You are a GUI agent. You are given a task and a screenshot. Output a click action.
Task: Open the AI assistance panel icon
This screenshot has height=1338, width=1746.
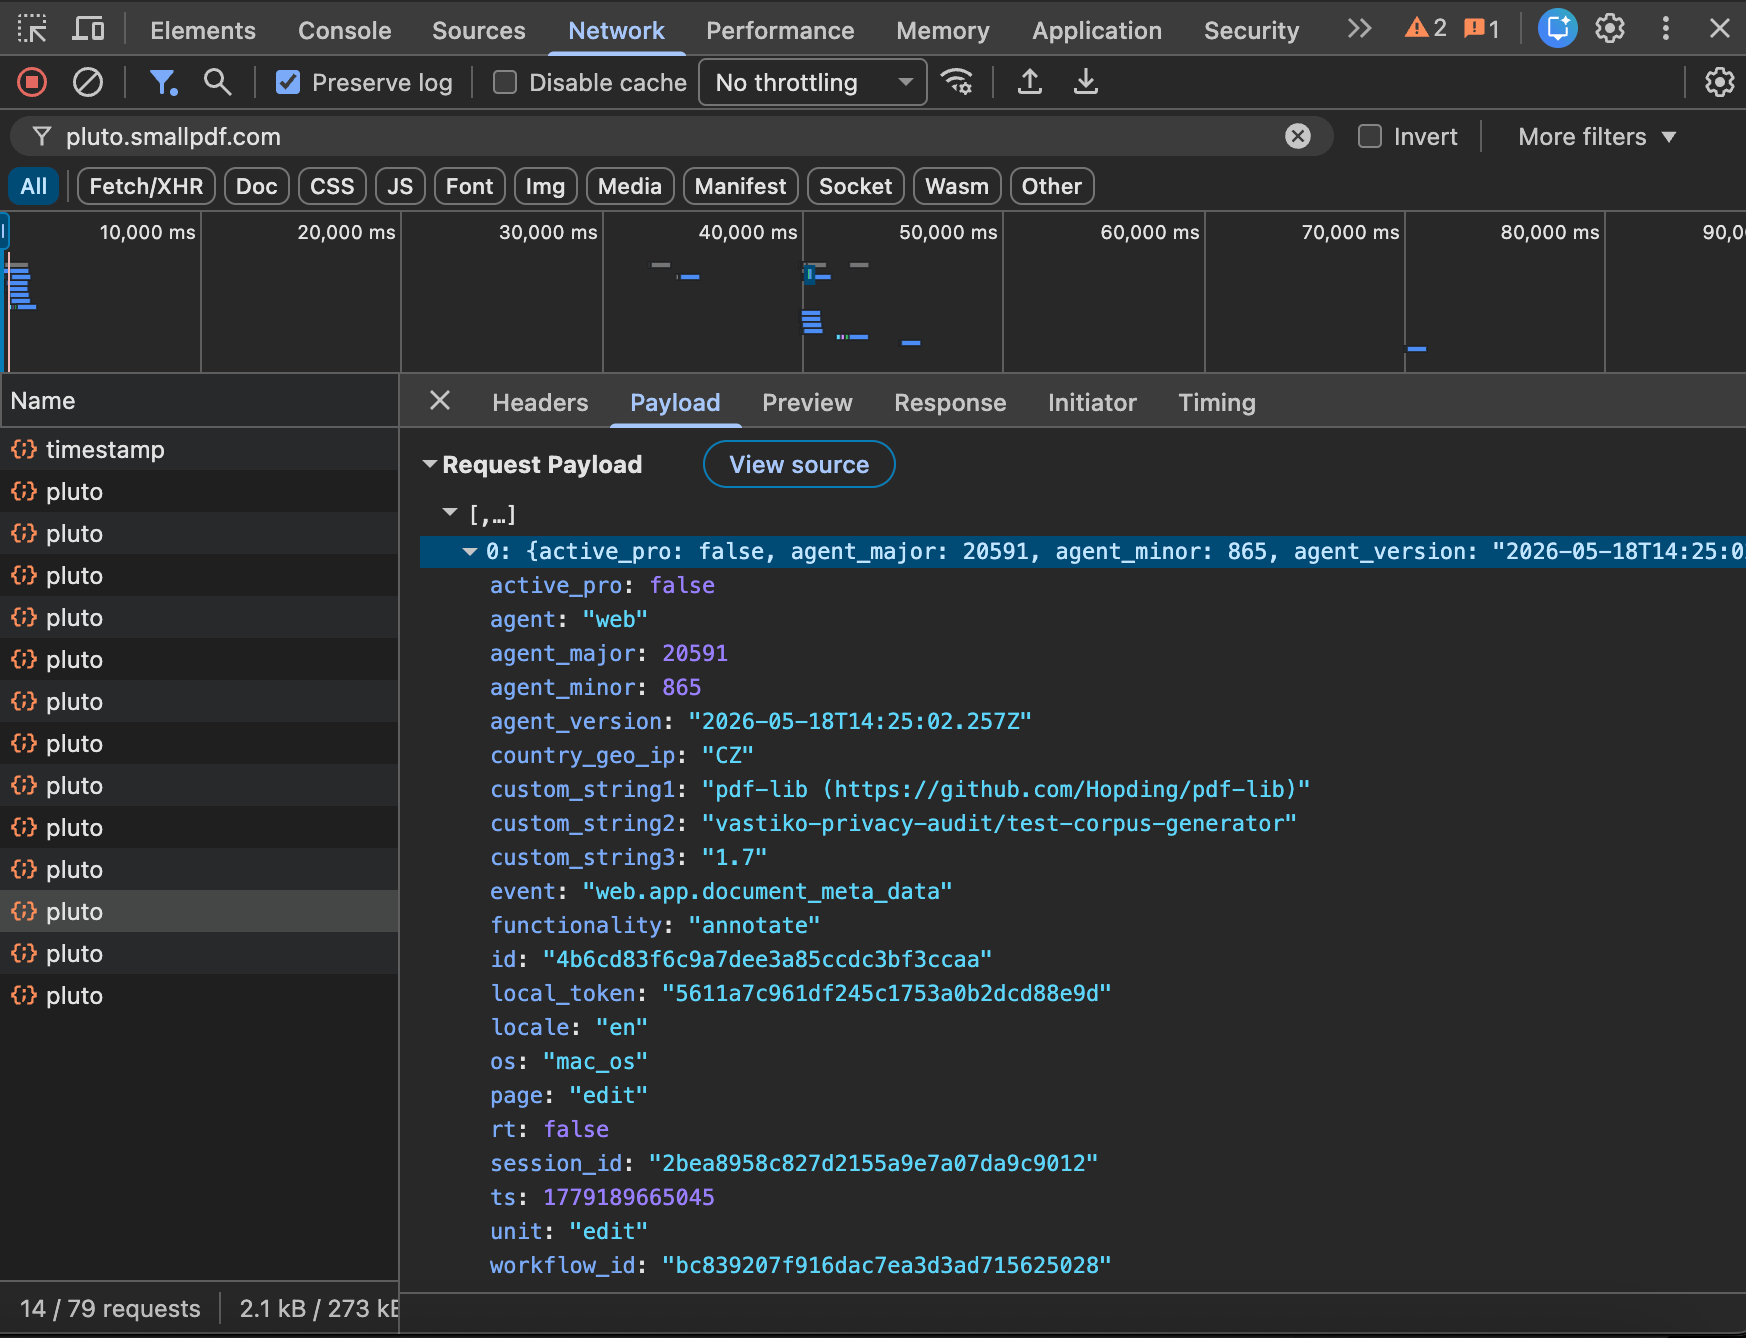pyautogui.click(x=1557, y=29)
